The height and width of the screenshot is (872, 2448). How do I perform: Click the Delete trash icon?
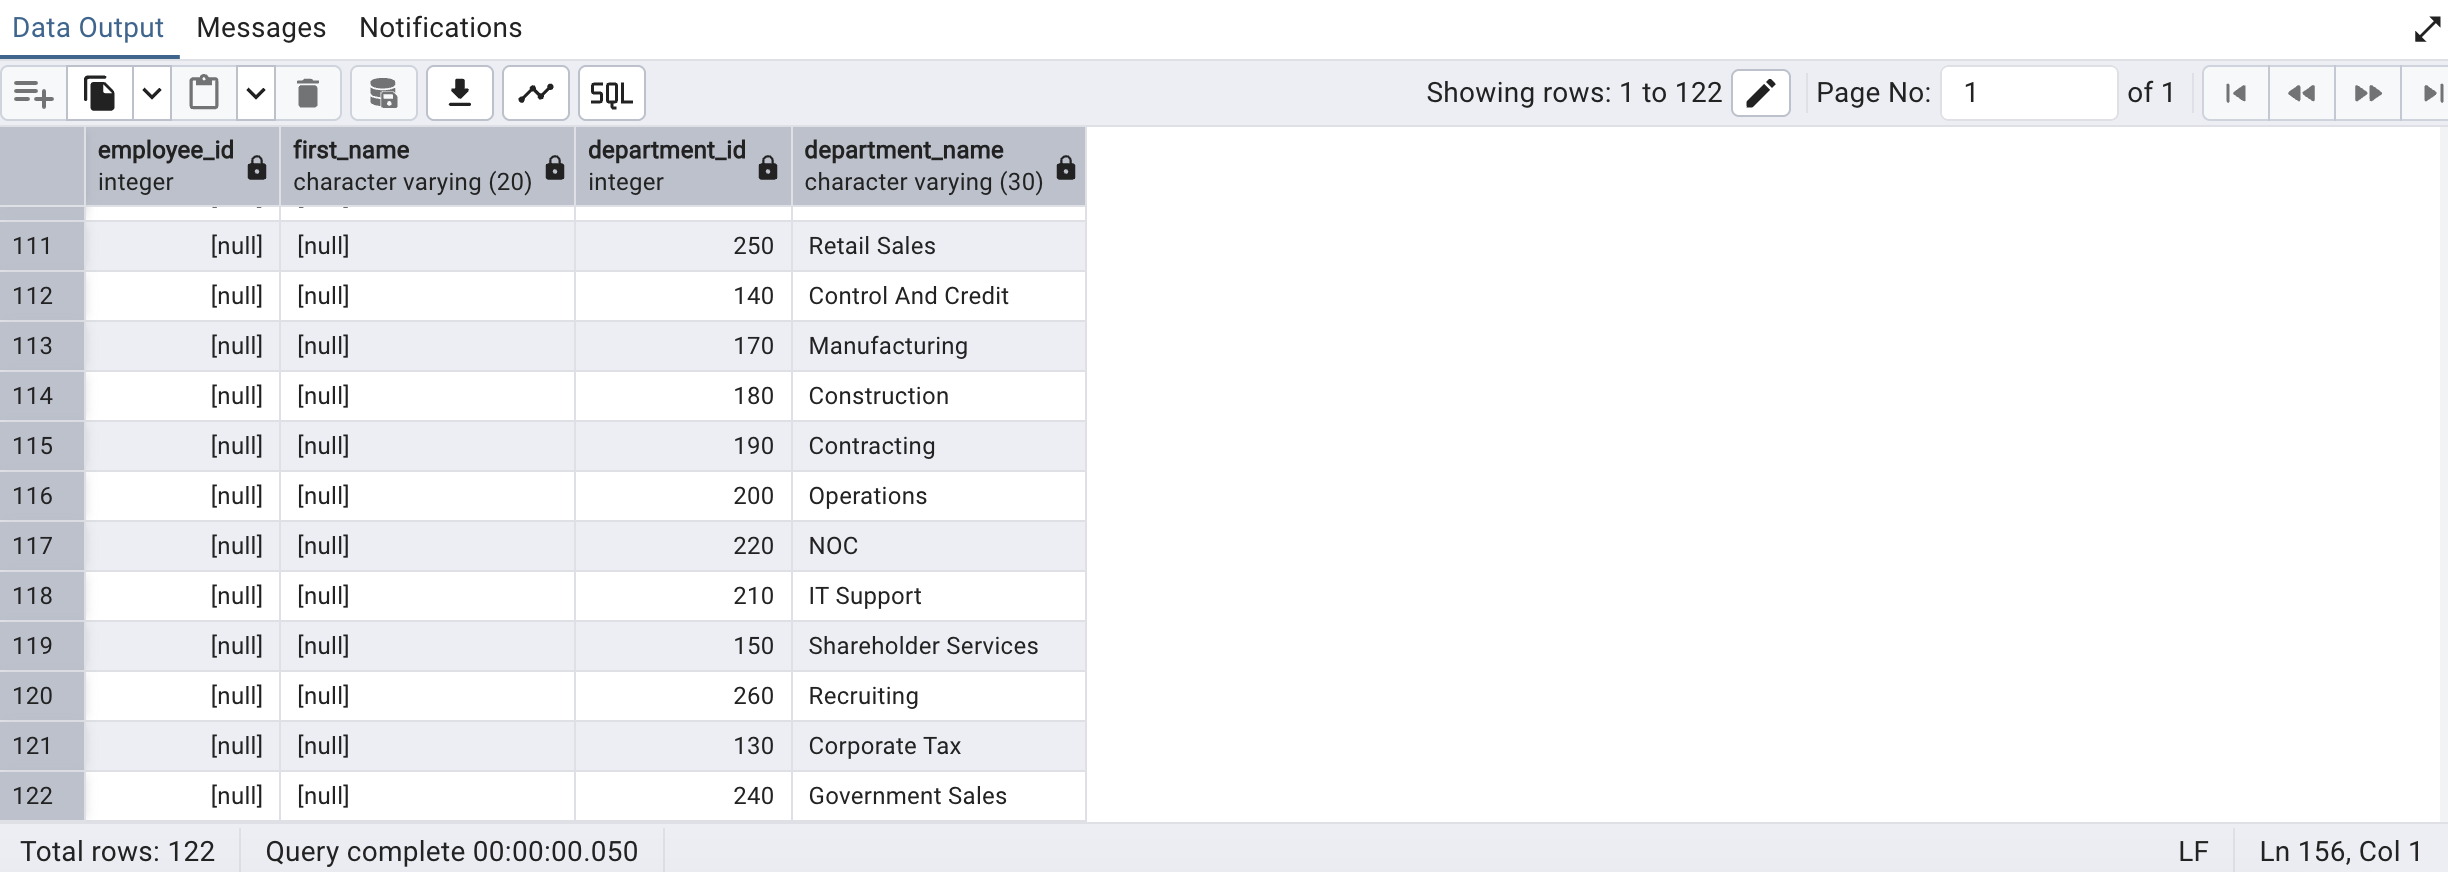pos(308,94)
